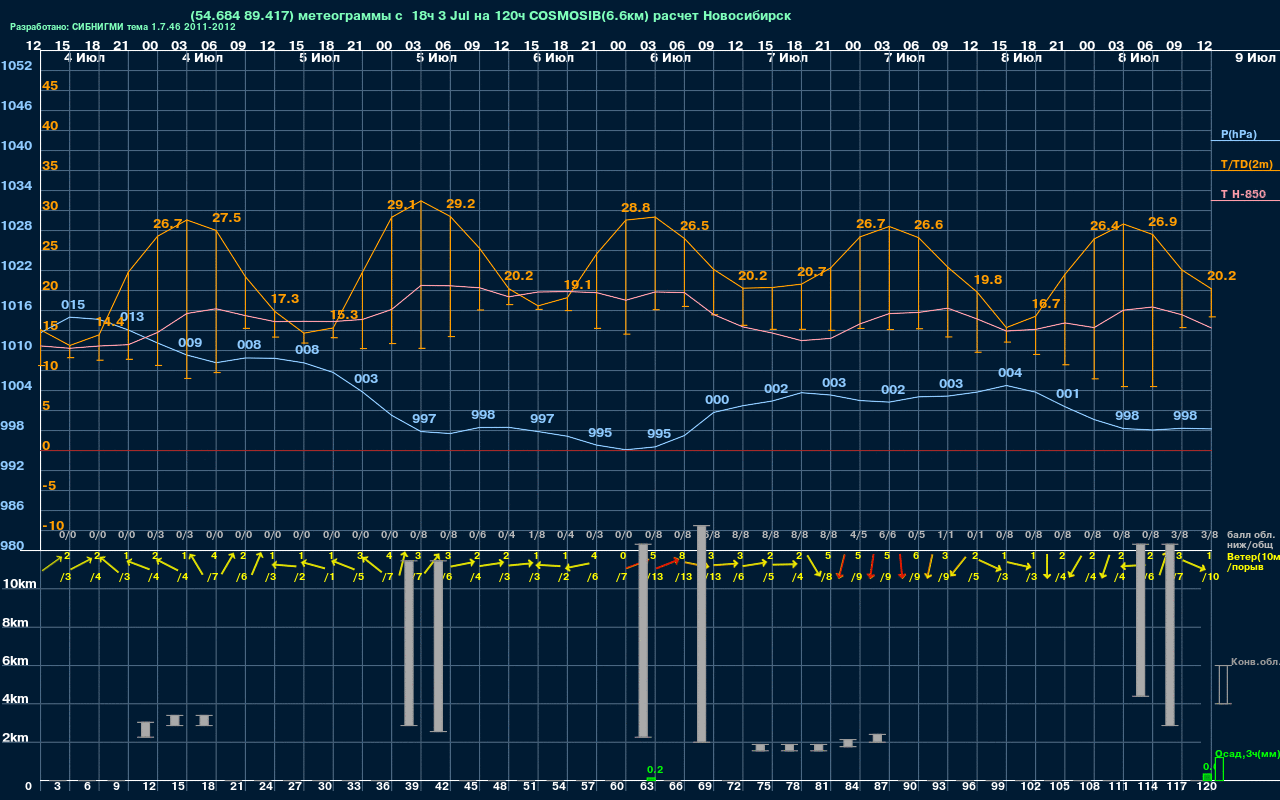Viewport: 1280px width, 800px height.
Task: Click the 1052 pressure axis label
Action: (x=16, y=65)
